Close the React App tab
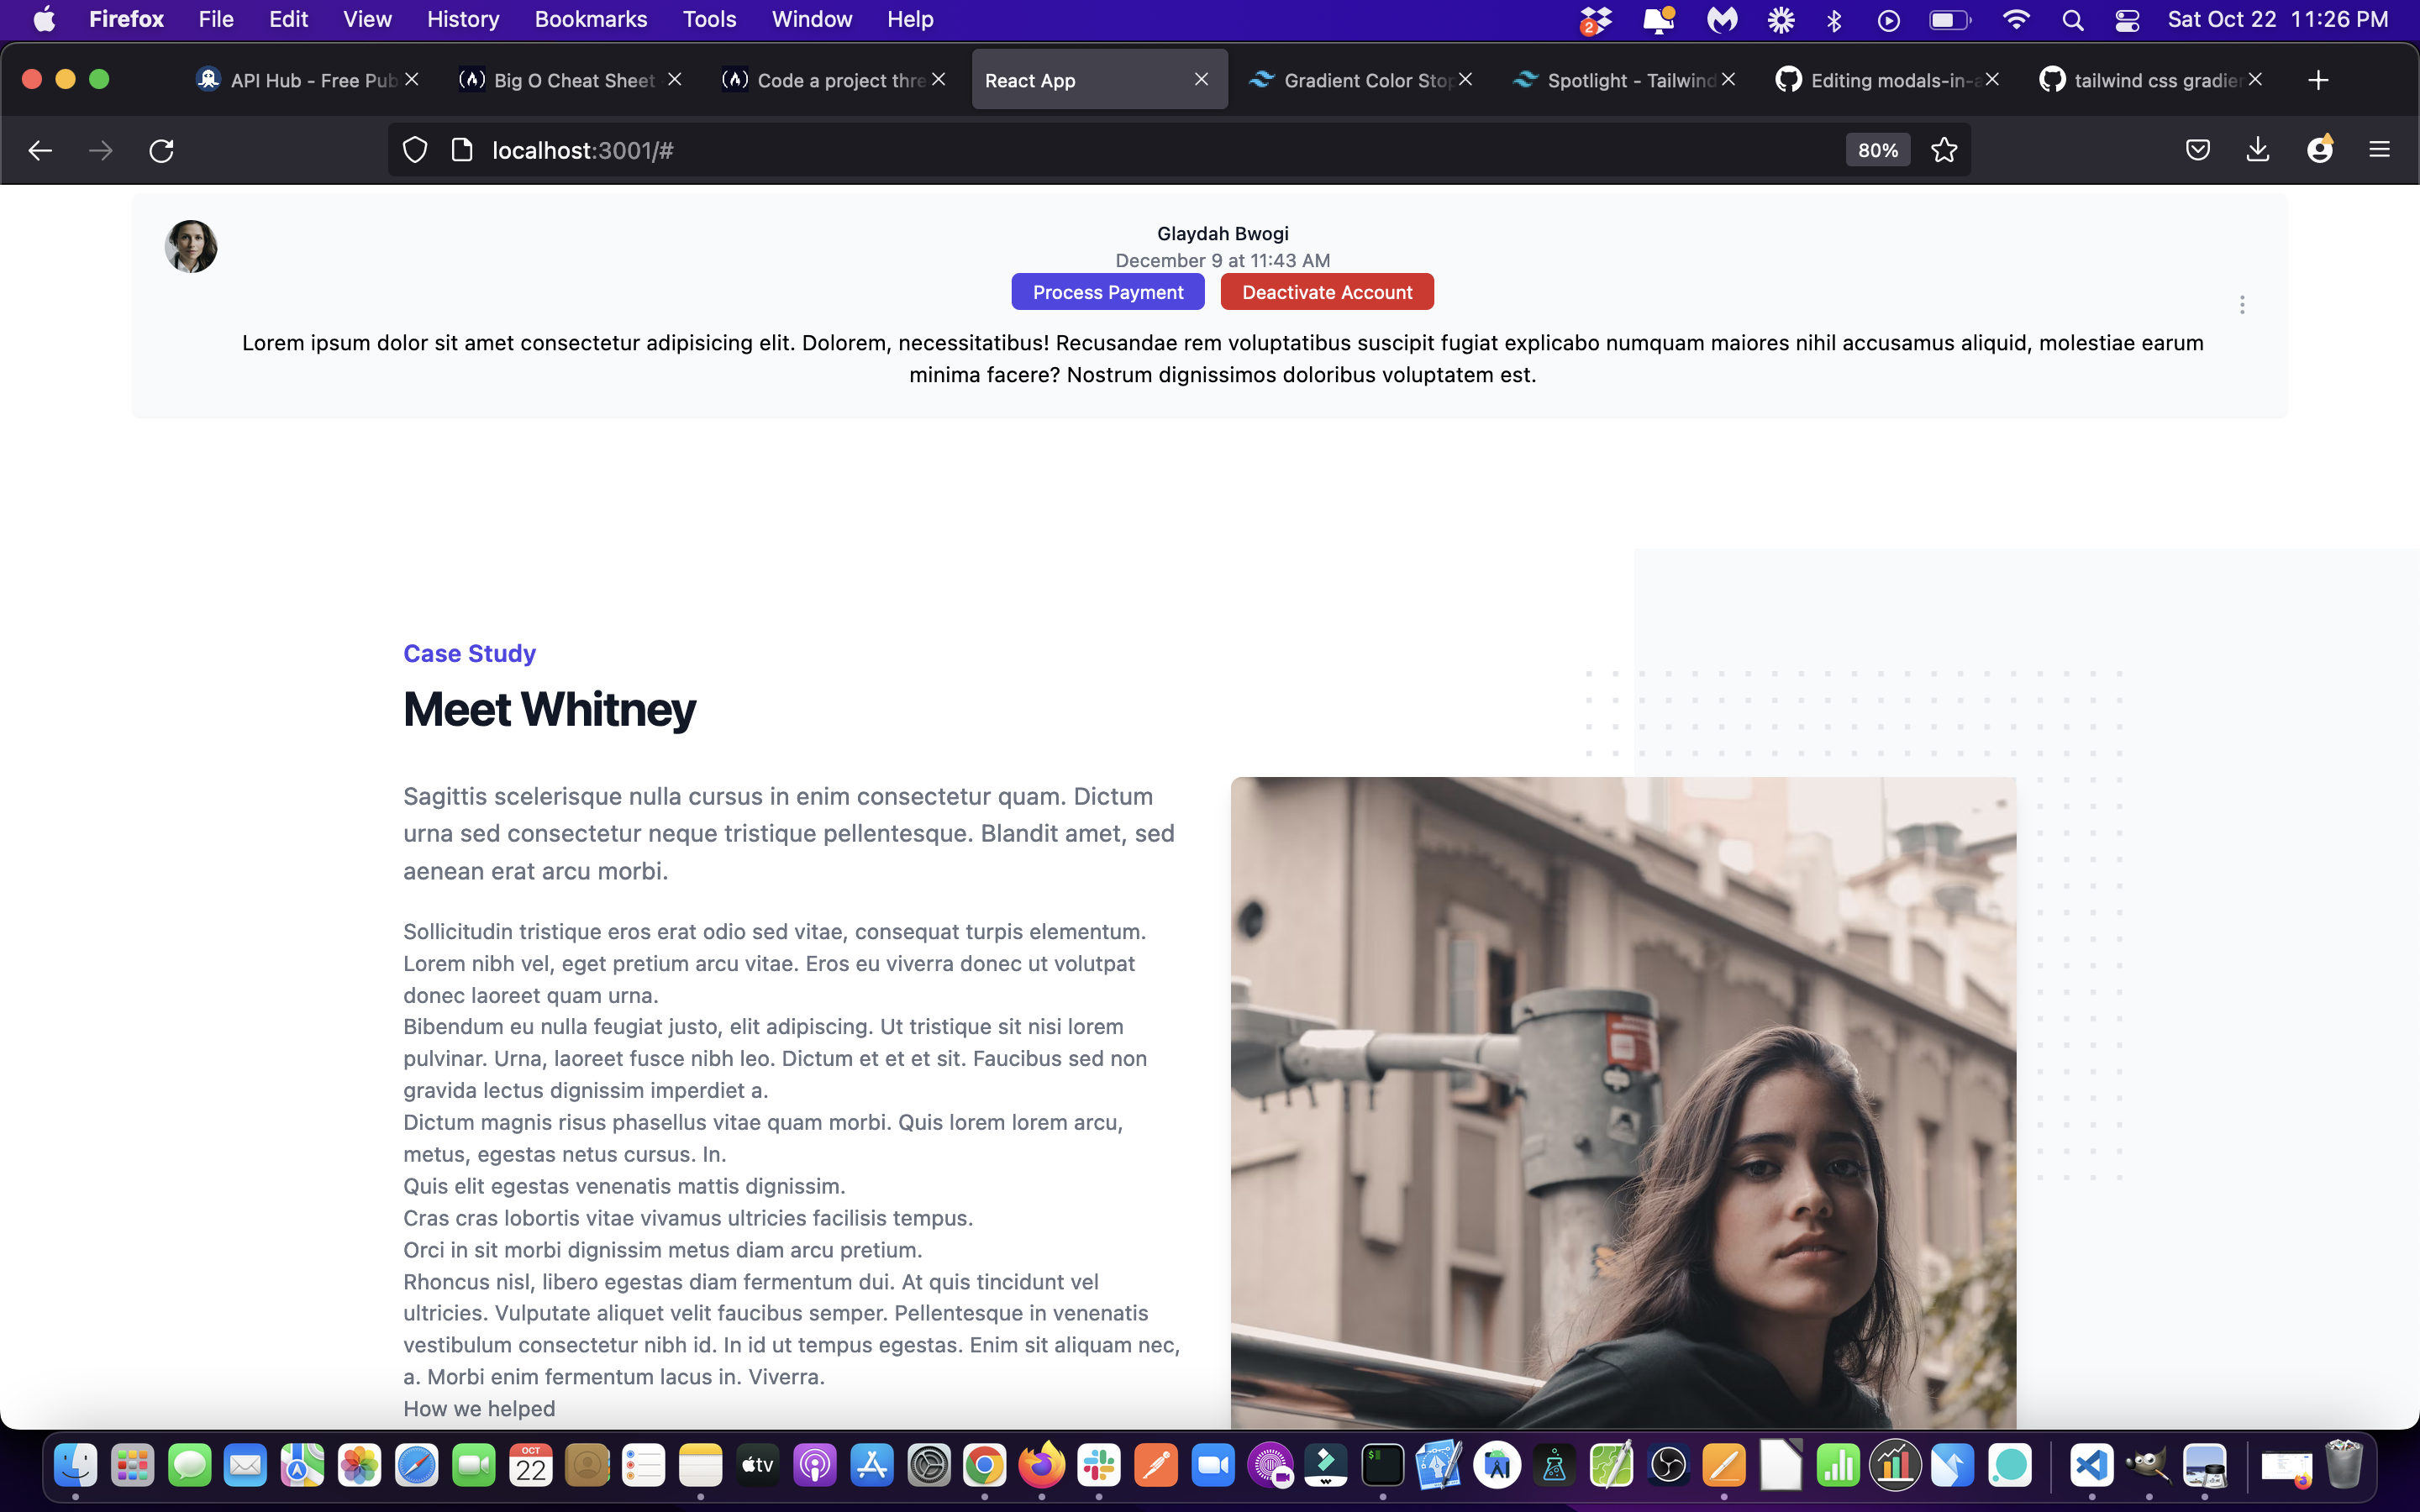The width and height of the screenshot is (2420, 1512). tap(1201, 79)
